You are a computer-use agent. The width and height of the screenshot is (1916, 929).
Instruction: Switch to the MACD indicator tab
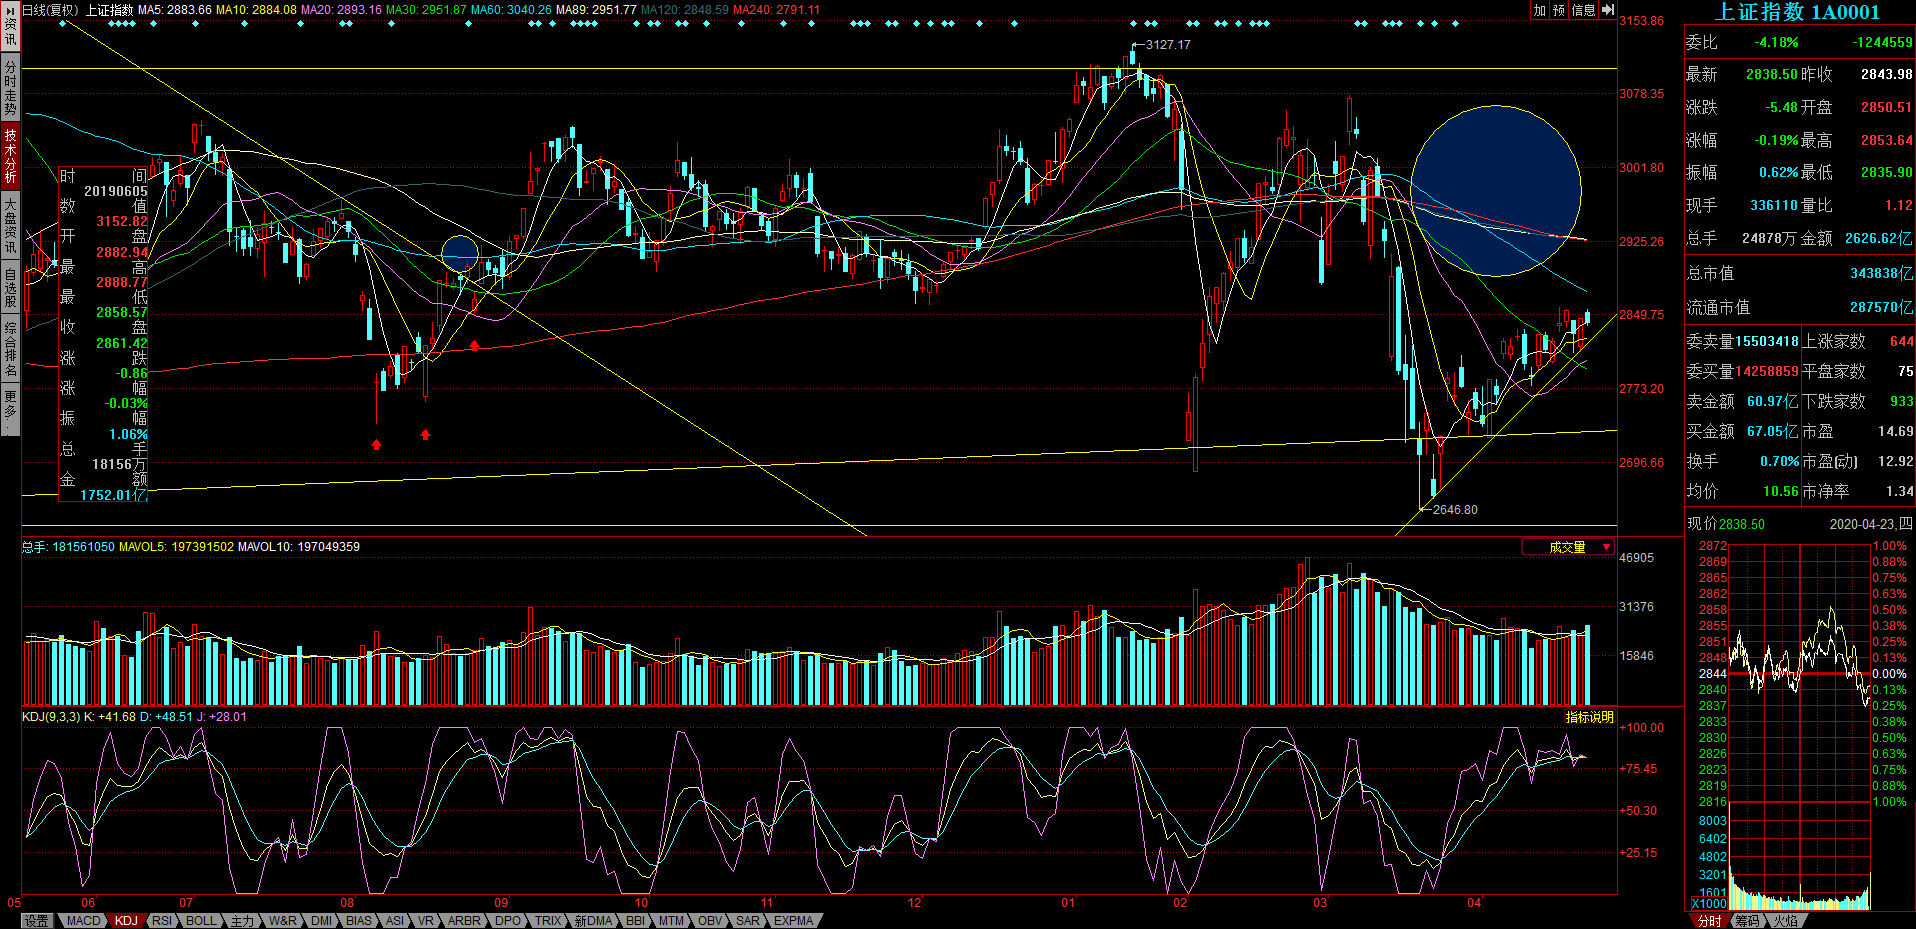click(x=84, y=921)
